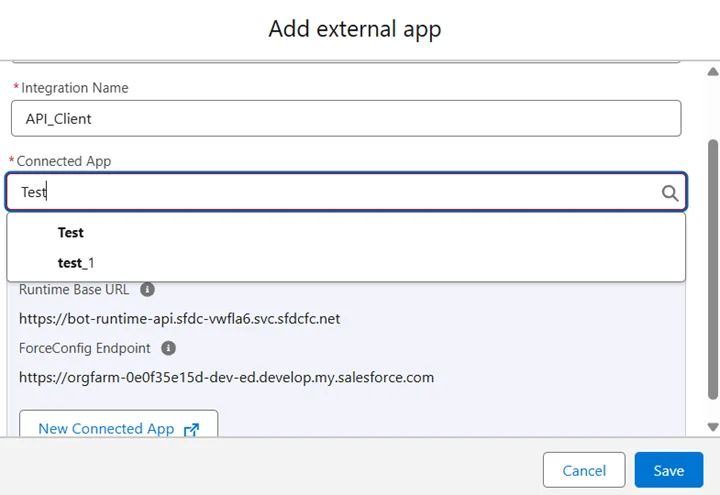Click the info icon beside Runtime Base URL

147,290
